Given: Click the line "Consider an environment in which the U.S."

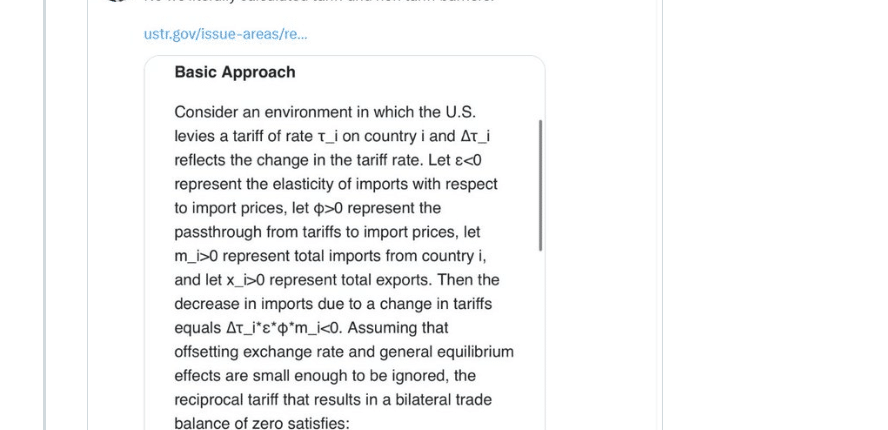Looking at the screenshot, I should (325, 112).
